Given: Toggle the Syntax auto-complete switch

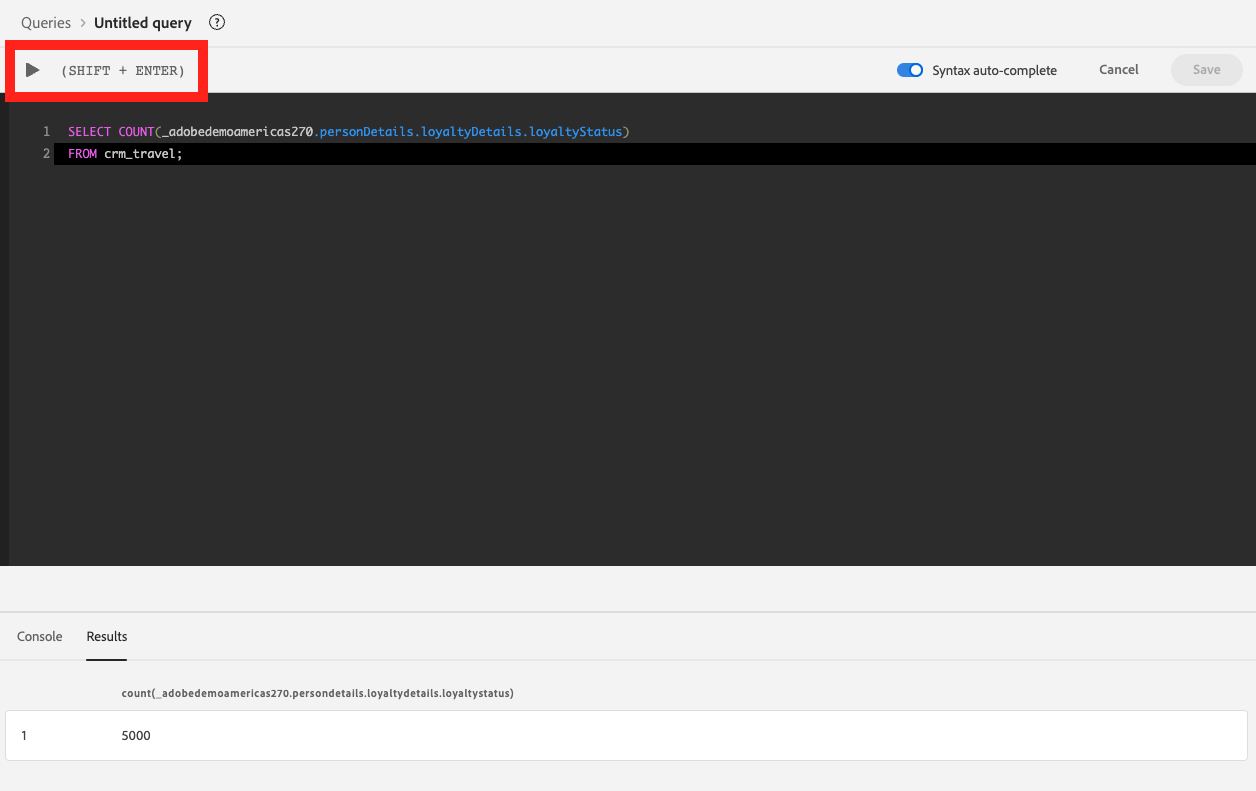Looking at the screenshot, I should pyautogui.click(x=910, y=70).
